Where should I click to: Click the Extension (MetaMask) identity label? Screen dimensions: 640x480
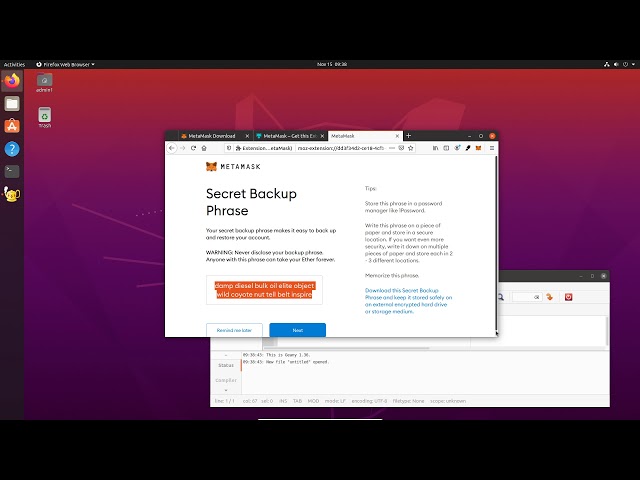264,148
